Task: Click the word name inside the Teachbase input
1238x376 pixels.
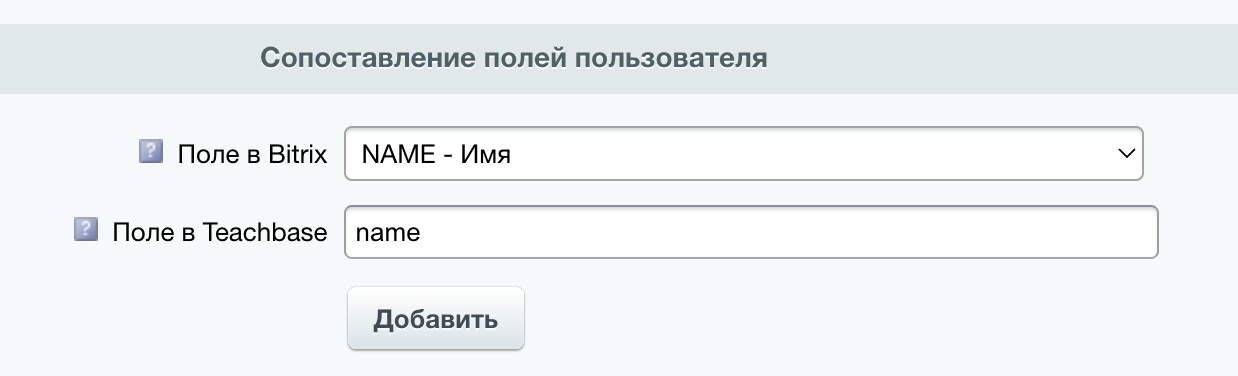Action: coord(388,232)
